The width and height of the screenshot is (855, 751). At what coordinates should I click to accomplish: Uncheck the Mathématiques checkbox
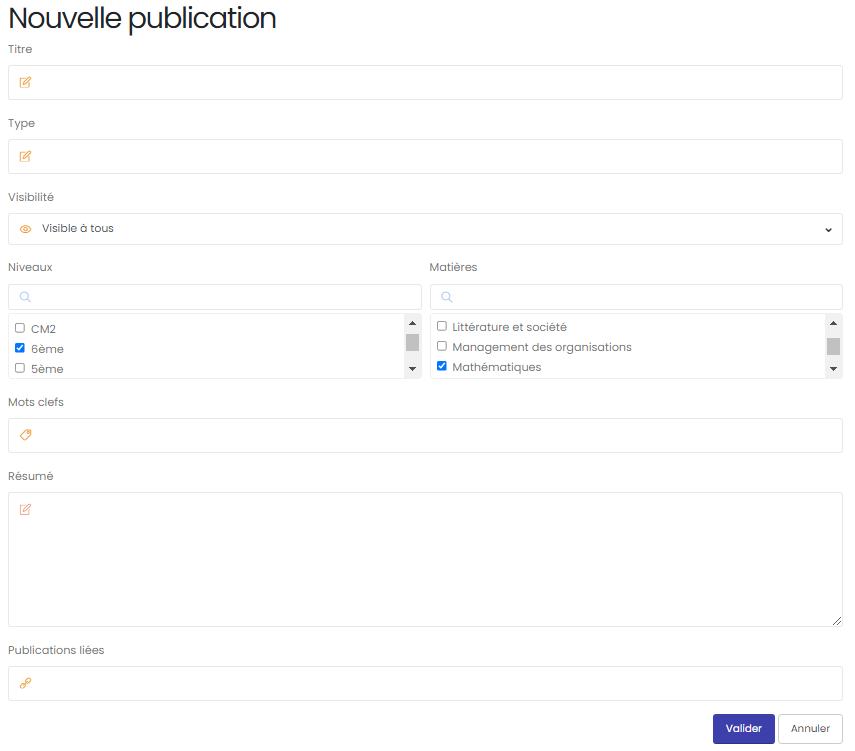pos(442,366)
